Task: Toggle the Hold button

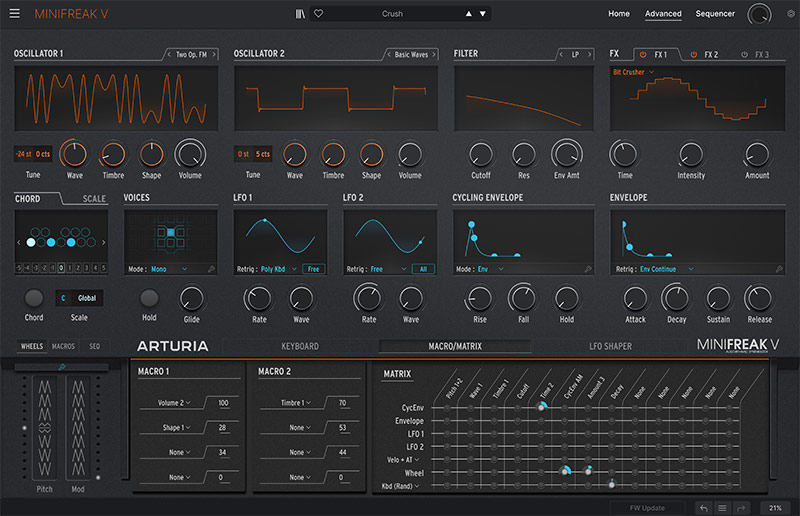Action: [x=150, y=298]
